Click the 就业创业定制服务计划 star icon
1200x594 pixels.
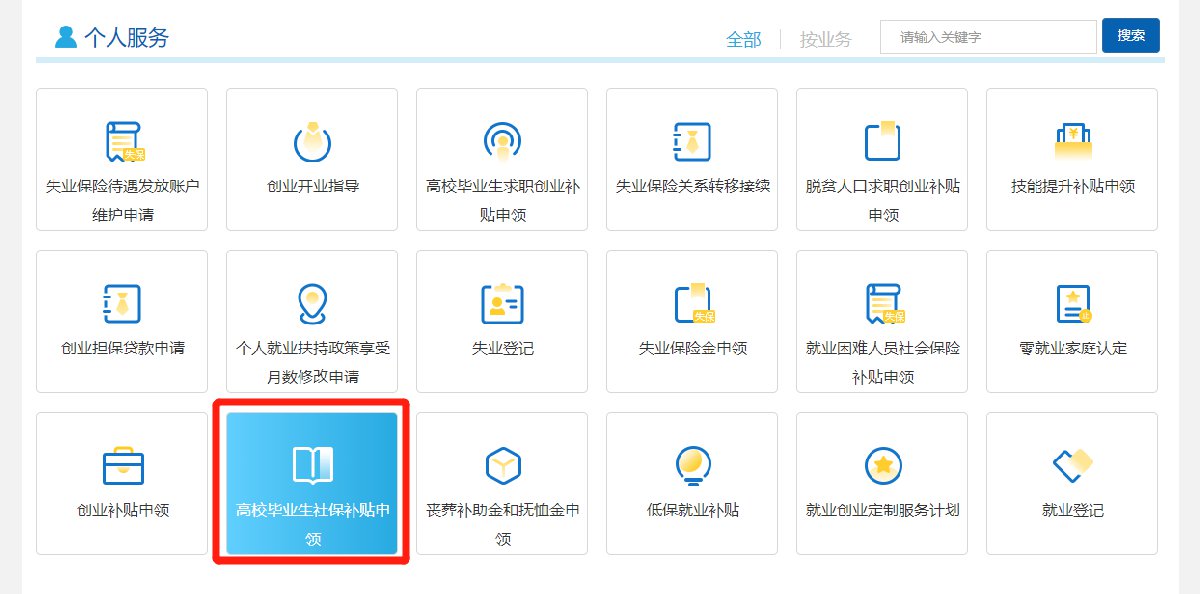pos(882,466)
